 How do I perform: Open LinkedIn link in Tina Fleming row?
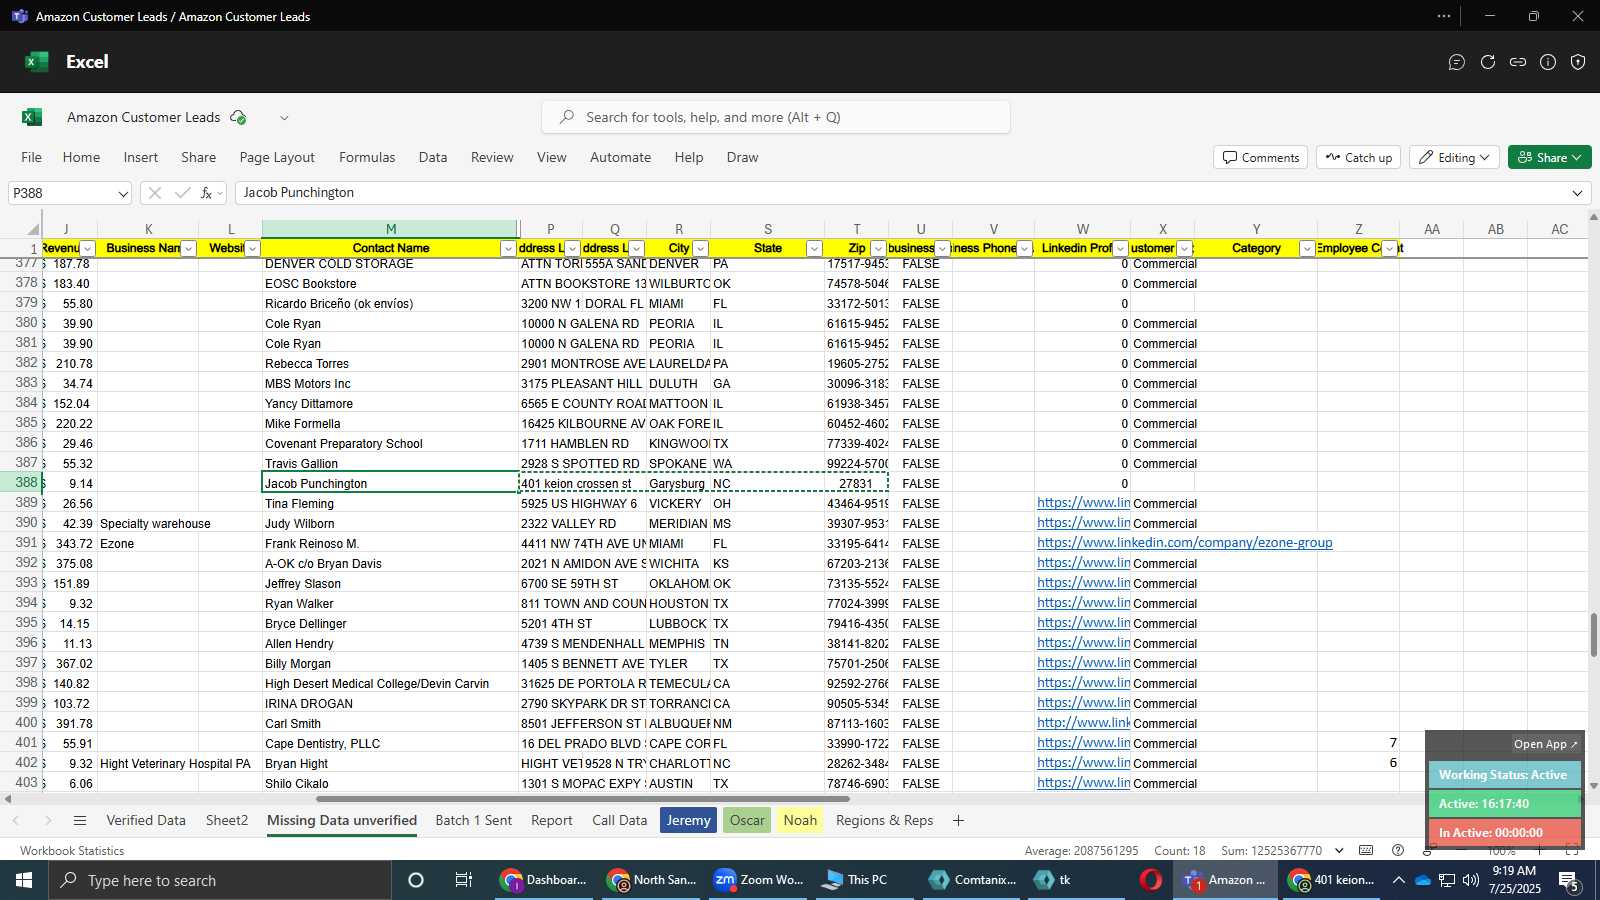[x=1083, y=503]
